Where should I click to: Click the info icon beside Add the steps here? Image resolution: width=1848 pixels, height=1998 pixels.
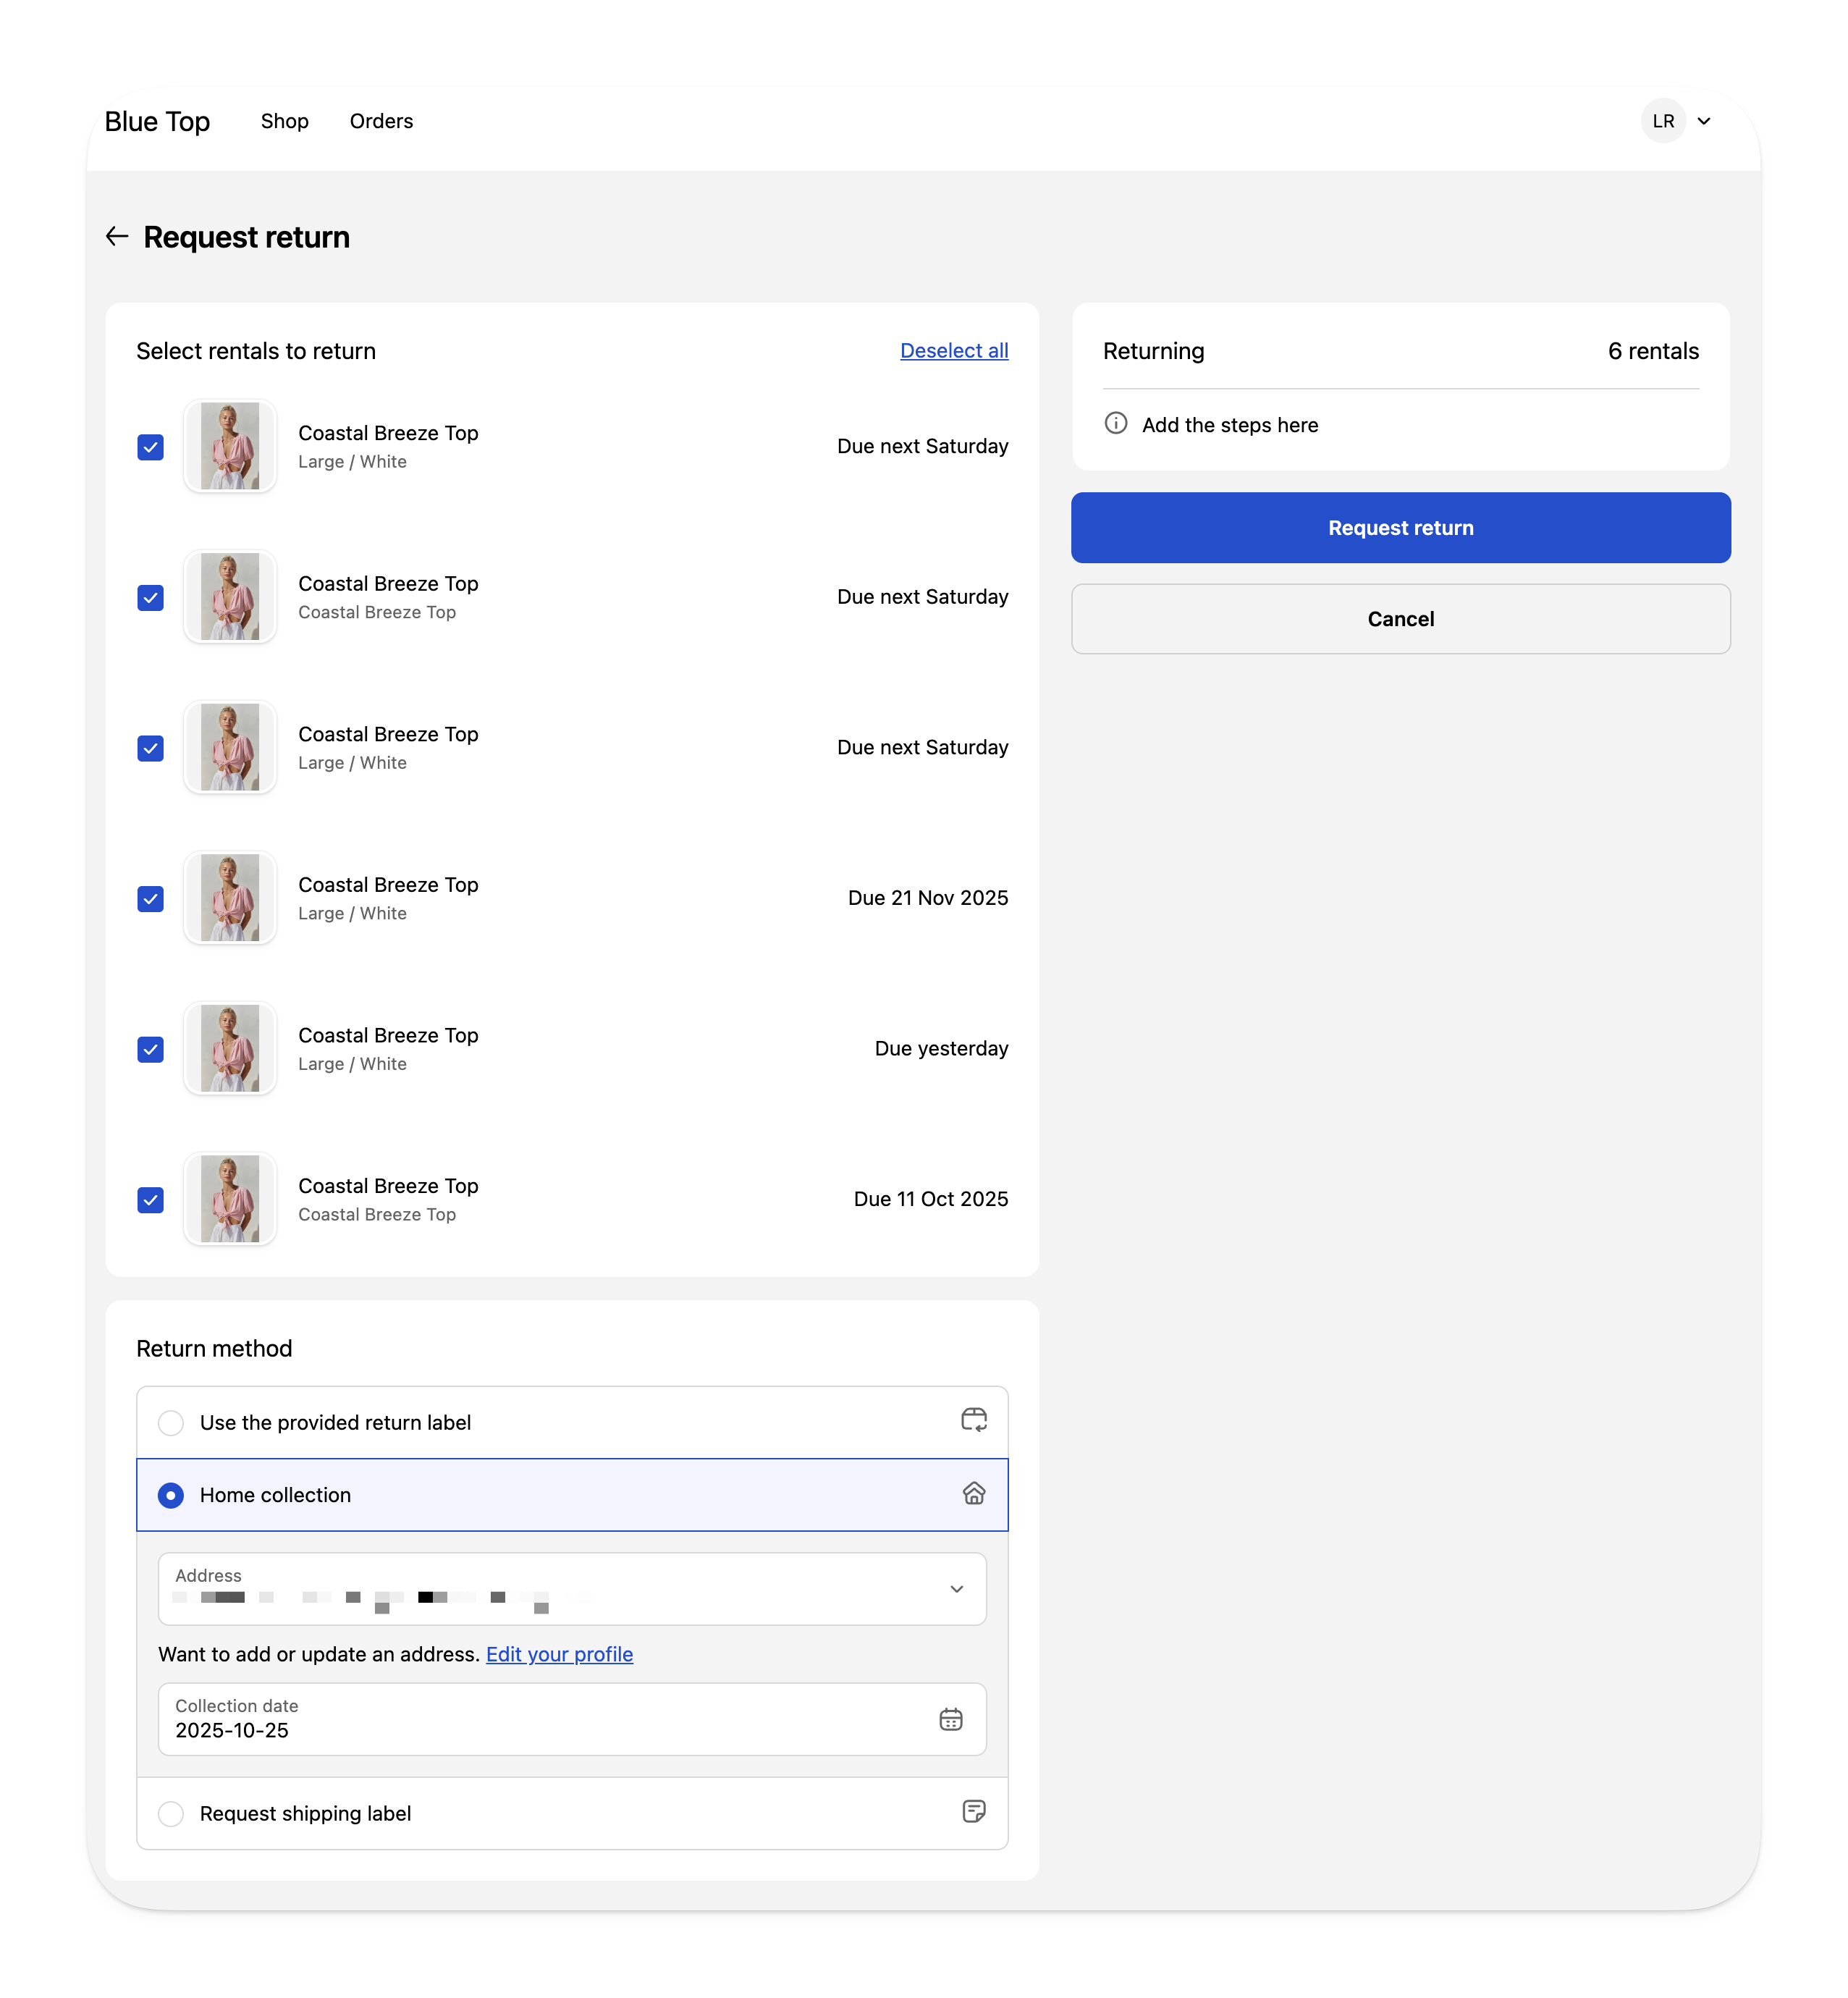1115,424
